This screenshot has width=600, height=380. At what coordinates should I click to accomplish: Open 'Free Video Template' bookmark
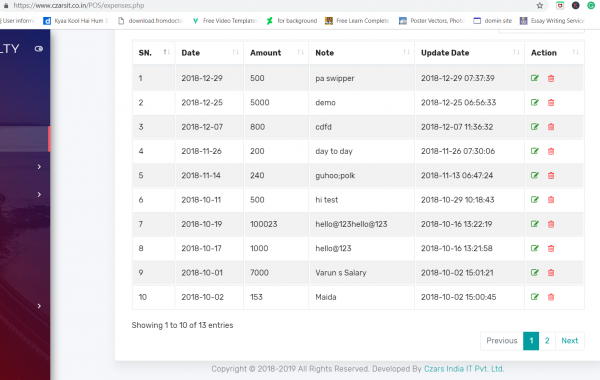[225, 21]
